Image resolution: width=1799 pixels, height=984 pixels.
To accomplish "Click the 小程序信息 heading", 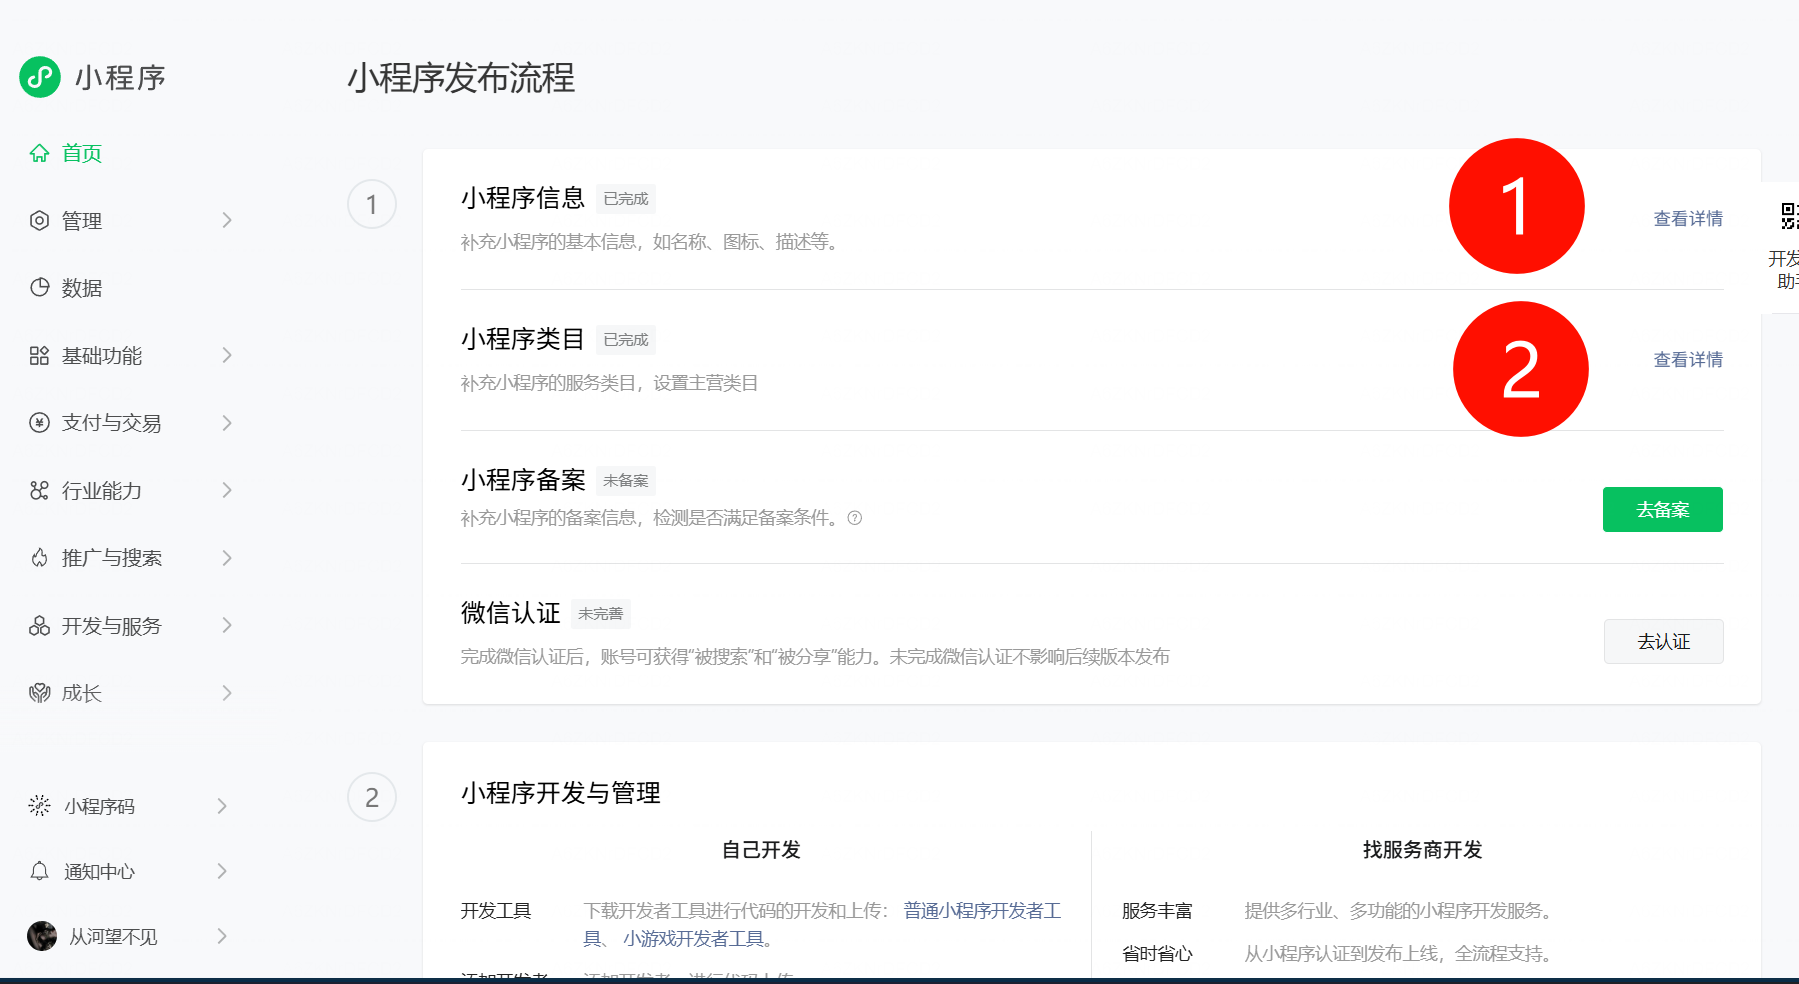I will coord(523,198).
